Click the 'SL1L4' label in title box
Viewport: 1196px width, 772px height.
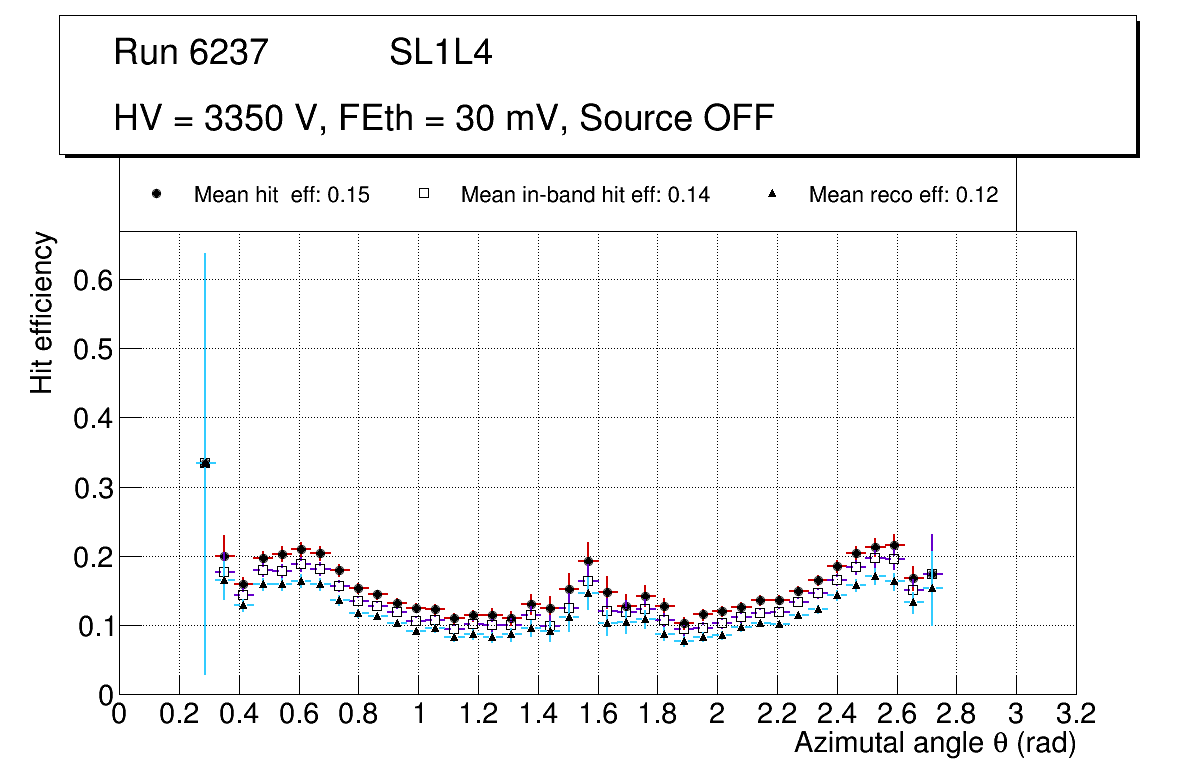point(441,53)
